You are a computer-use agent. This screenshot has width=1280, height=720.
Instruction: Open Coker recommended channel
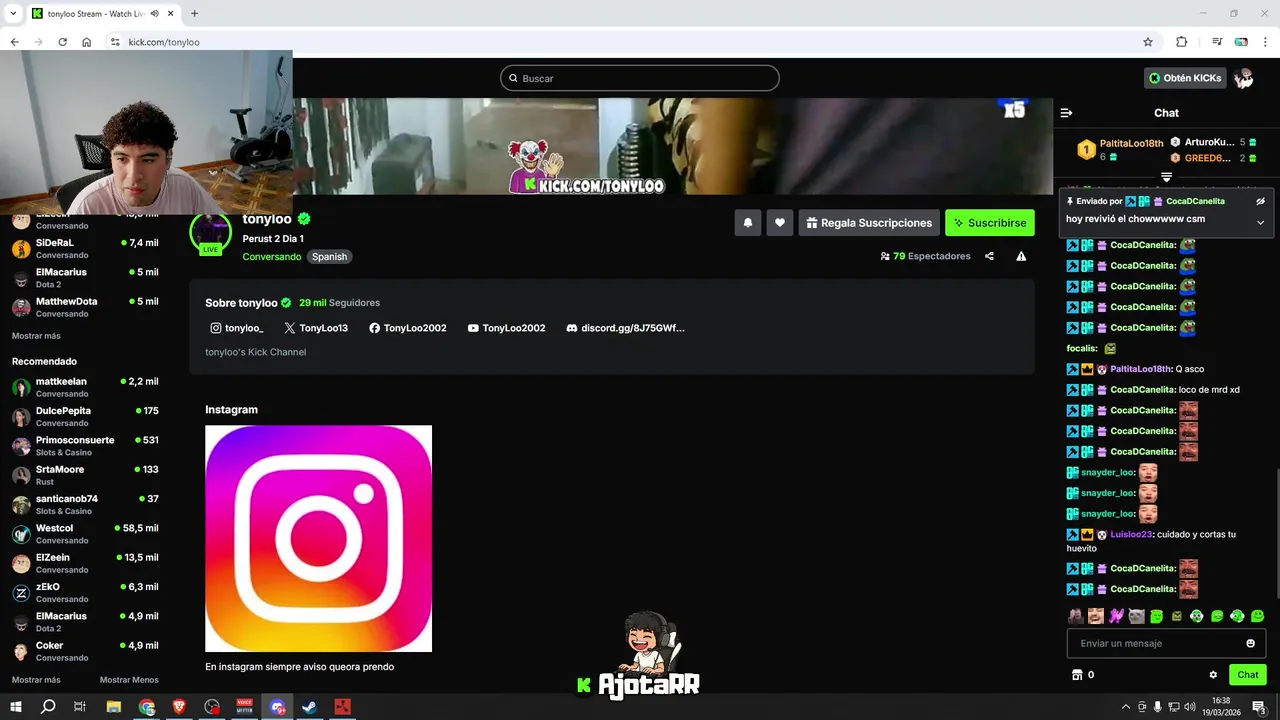click(x=85, y=651)
